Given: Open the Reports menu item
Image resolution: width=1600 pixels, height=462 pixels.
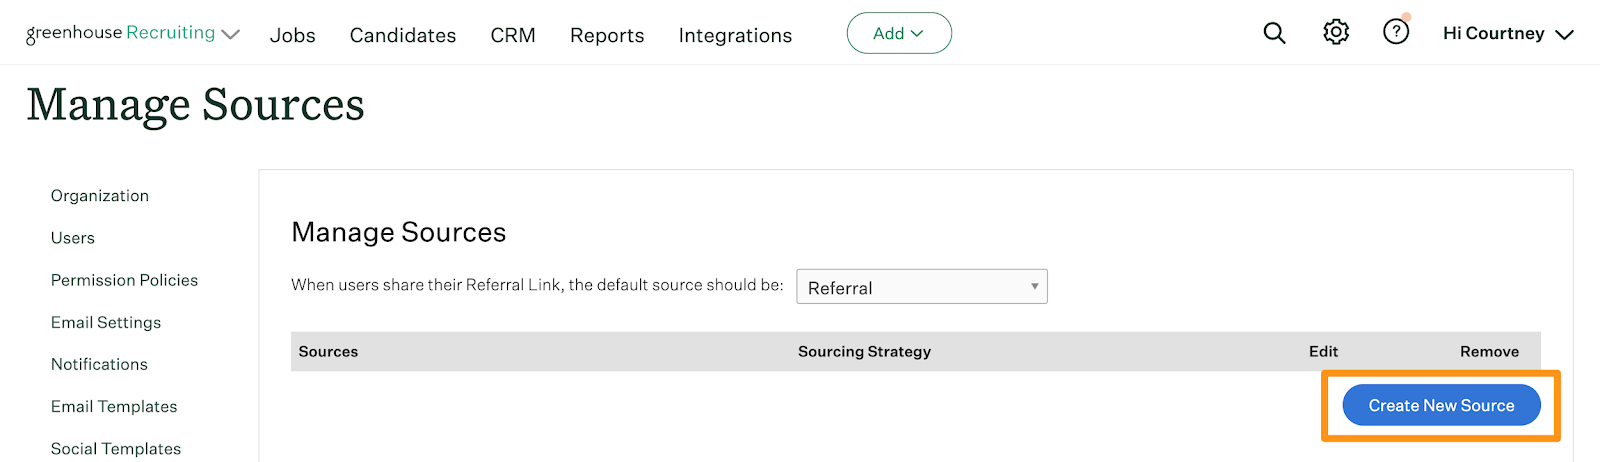Looking at the screenshot, I should pyautogui.click(x=607, y=35).
